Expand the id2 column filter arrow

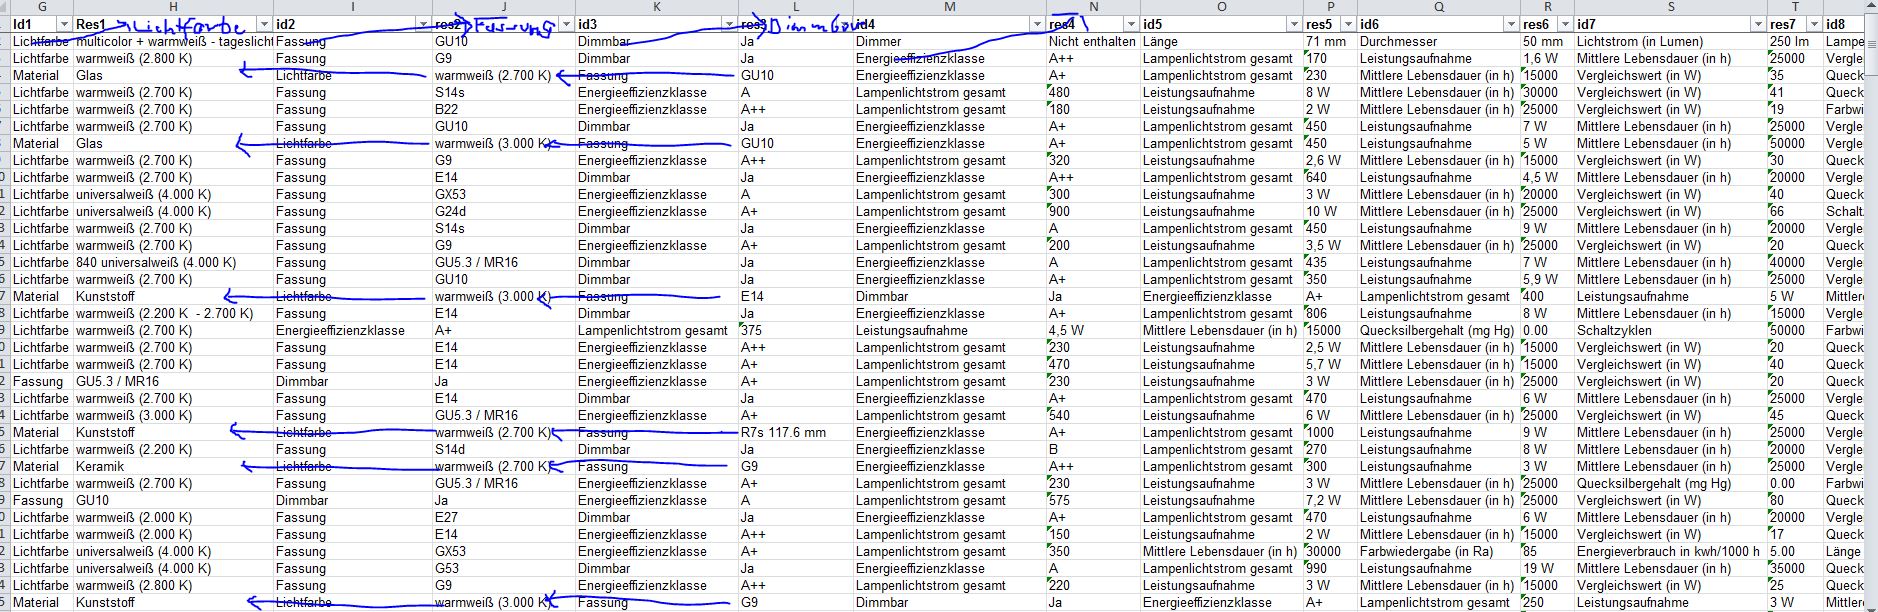coord(423,24)
